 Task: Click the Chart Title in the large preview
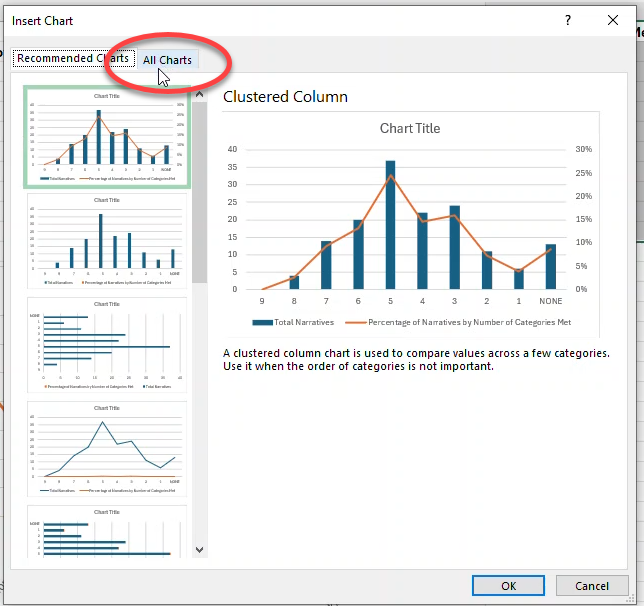point(410,128)
